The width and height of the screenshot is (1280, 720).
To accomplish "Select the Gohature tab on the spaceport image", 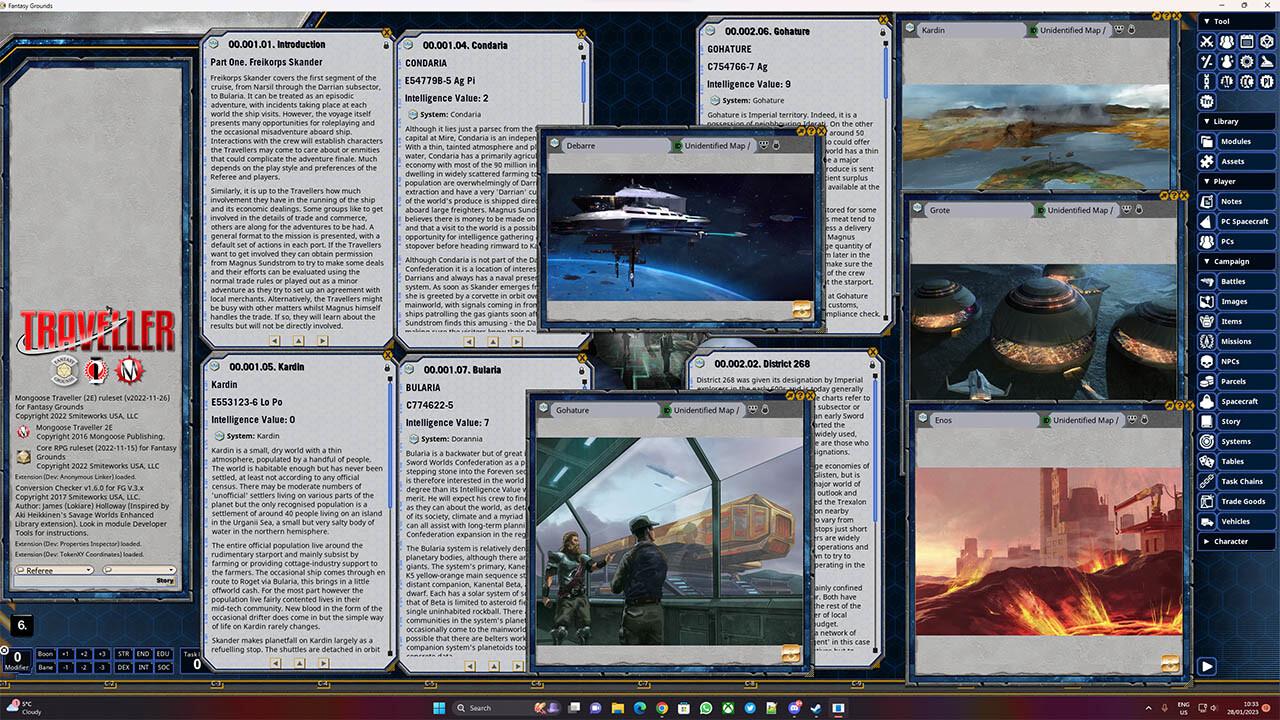I will [575, 410].
